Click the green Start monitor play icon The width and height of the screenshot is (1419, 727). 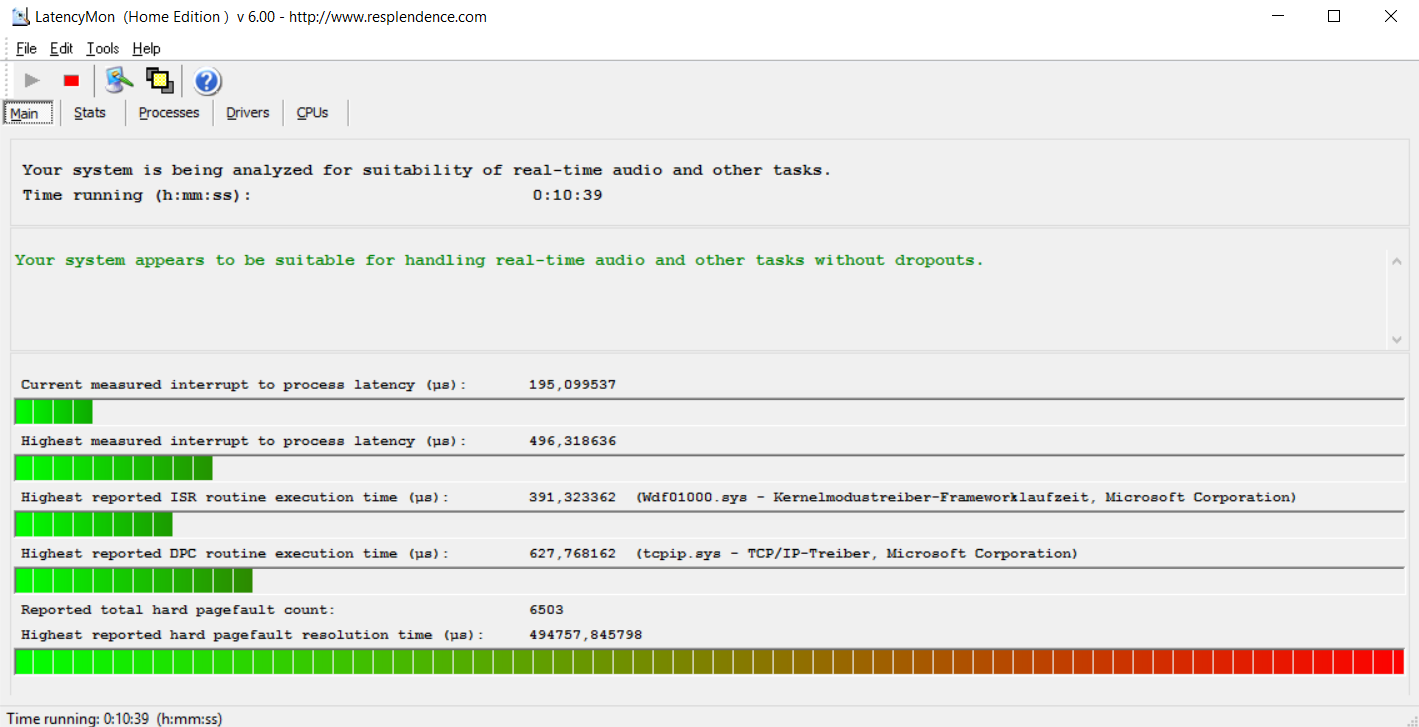[33, 81]
